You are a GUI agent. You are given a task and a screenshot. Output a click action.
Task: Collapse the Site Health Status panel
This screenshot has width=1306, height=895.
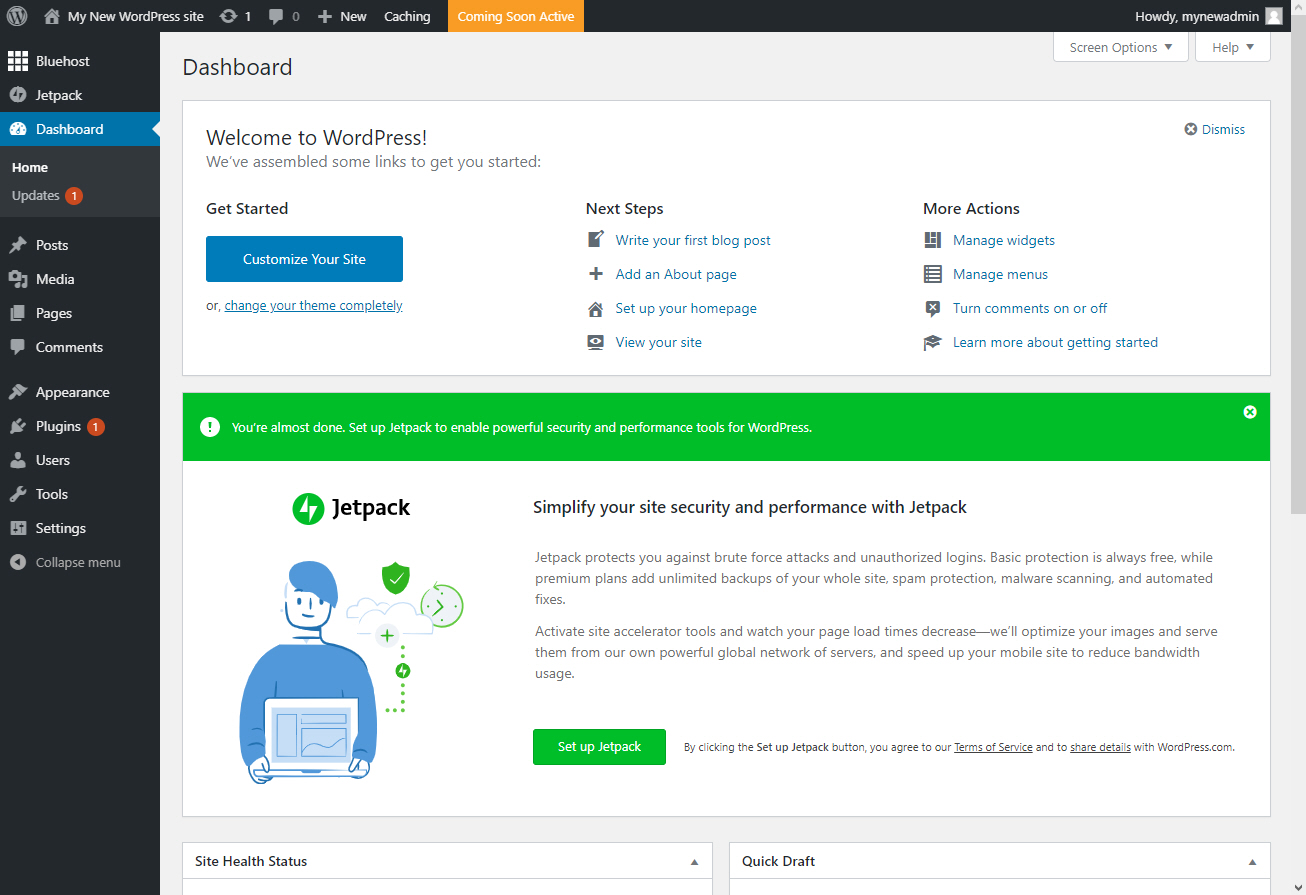[x=694, y=861]
